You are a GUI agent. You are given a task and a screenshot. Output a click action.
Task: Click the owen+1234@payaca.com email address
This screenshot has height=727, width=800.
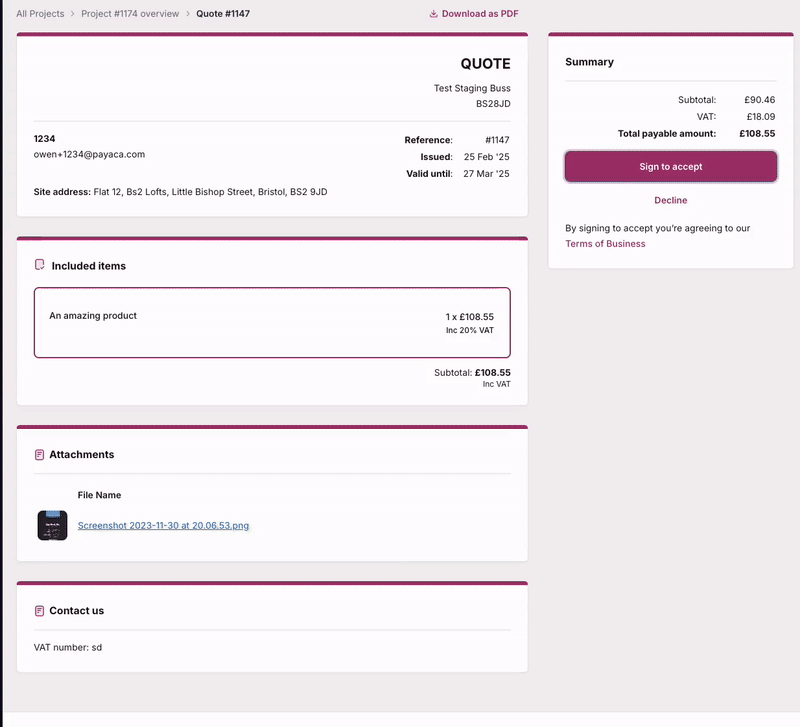coord(90,155)
